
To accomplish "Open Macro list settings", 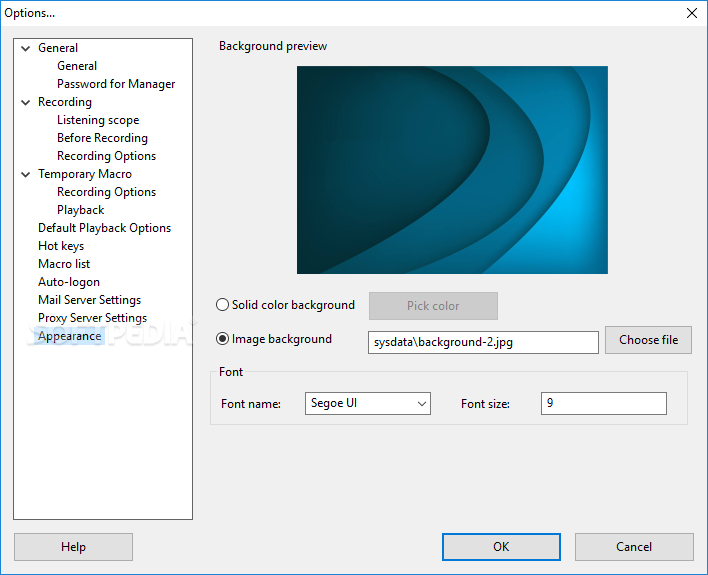I will [64, 264].
